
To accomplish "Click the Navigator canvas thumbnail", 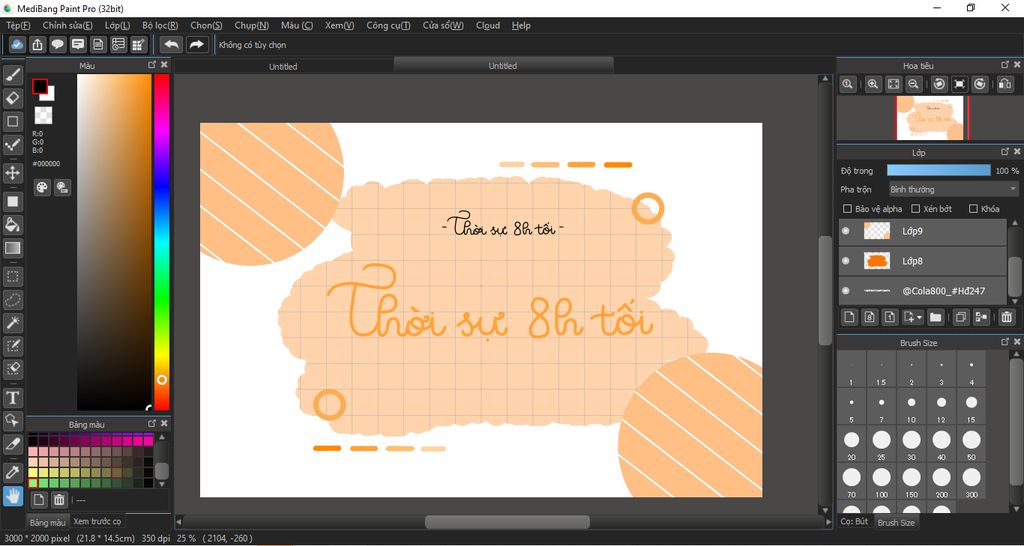I will (x=930, y=118).
